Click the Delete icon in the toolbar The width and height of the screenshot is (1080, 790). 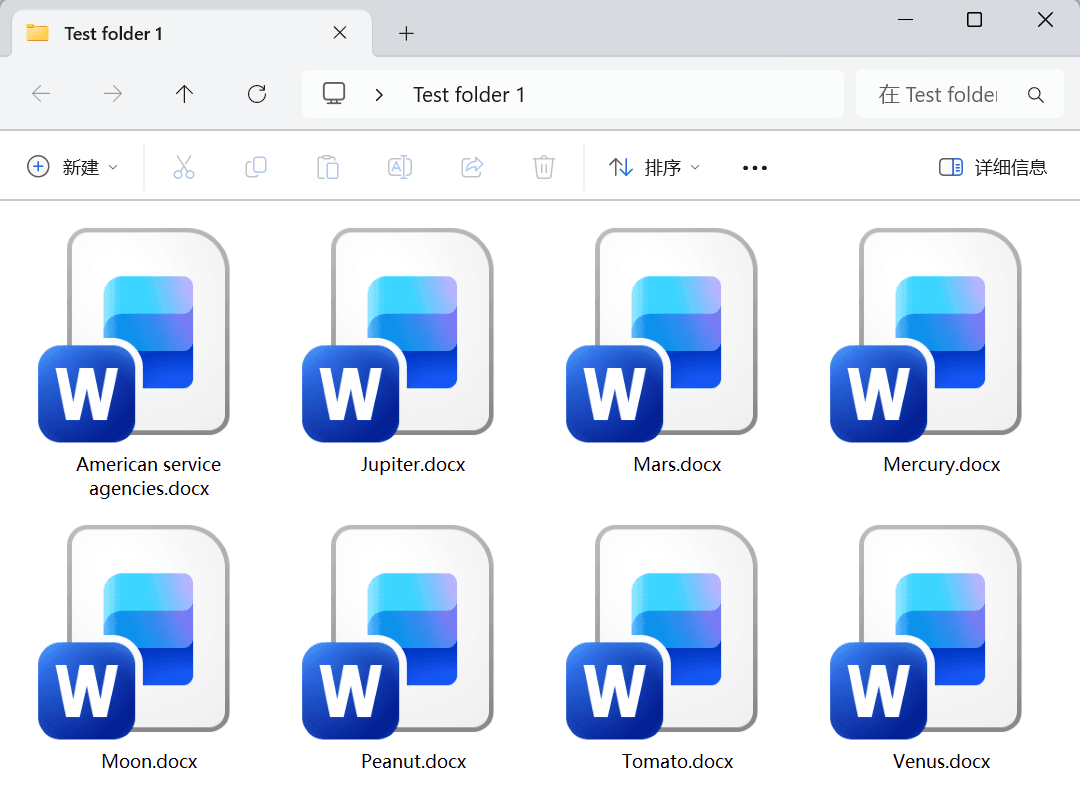point(544,167)
